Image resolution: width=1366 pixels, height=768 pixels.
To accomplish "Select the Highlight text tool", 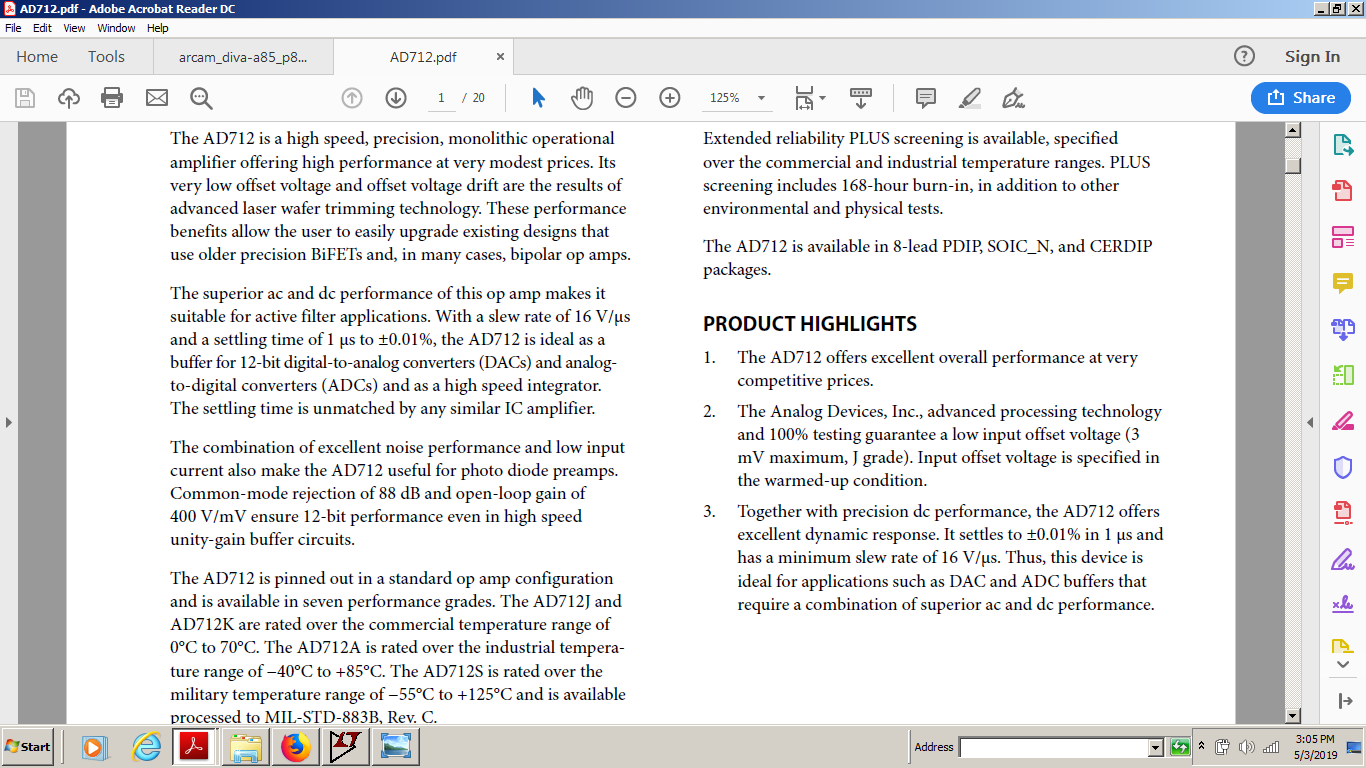I will point(970,98).
